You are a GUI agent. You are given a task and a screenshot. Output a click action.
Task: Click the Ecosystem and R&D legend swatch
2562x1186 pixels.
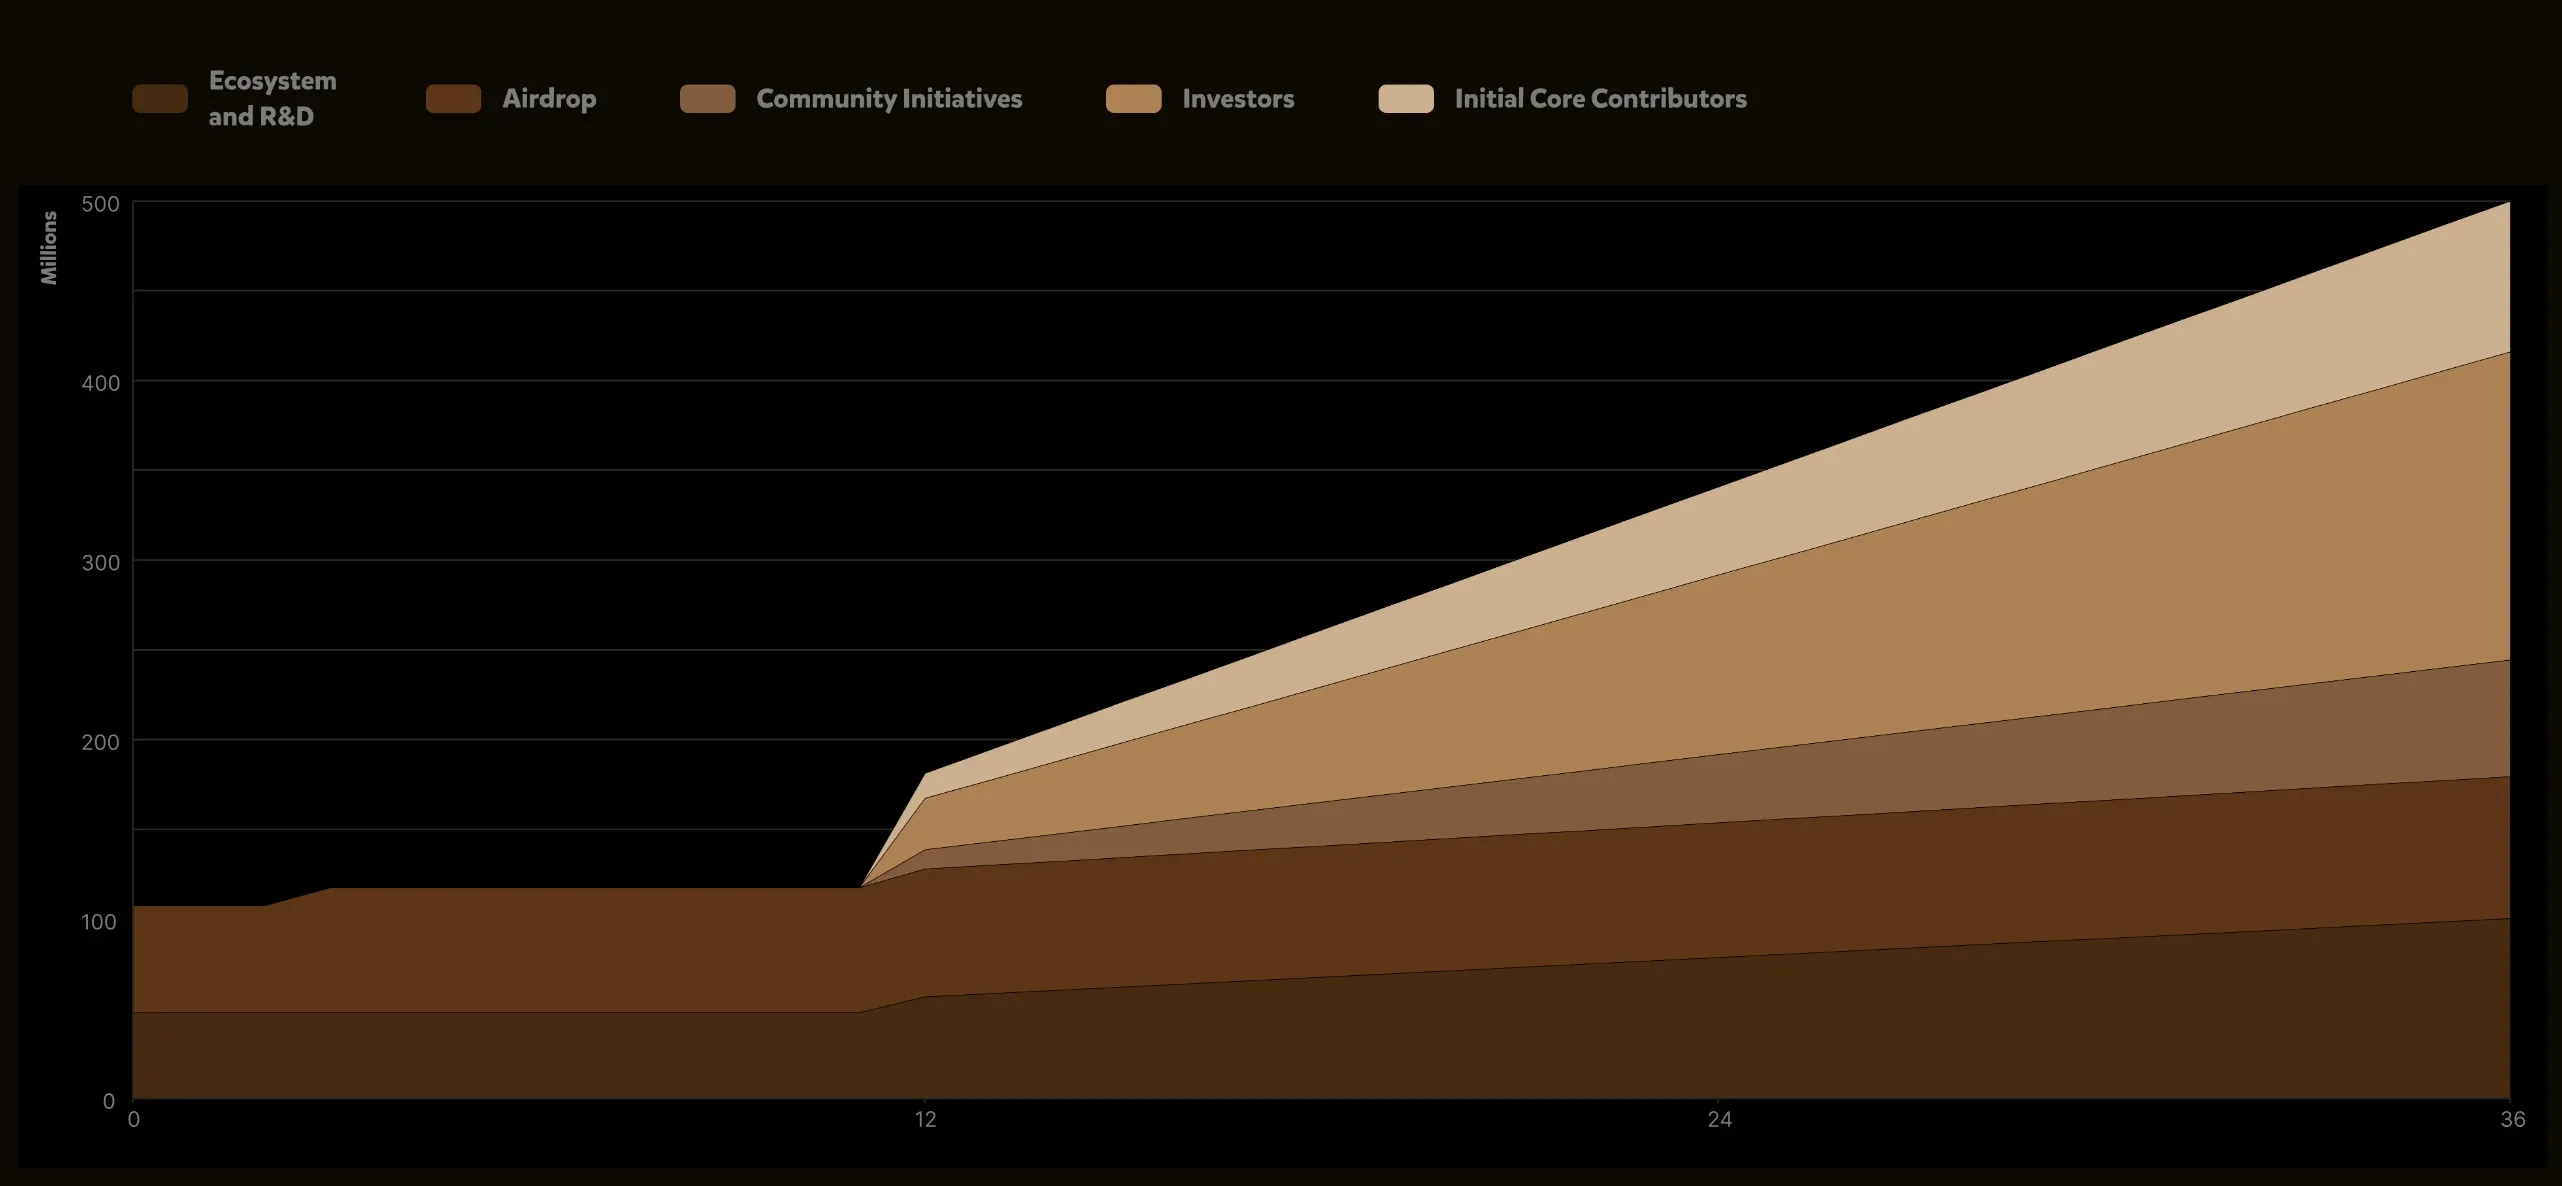click(160, 99)
